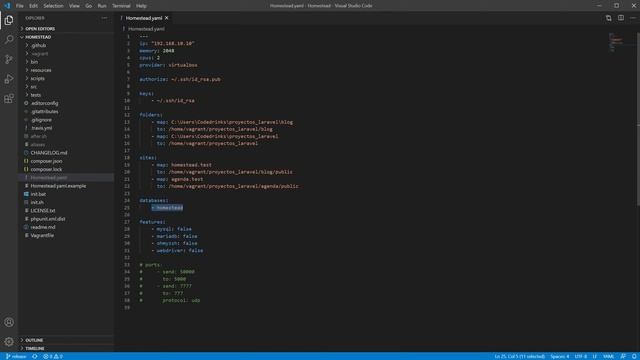Open the init.sh file
The width and height of the screenshot is (640, 360).
pos(37,202)
